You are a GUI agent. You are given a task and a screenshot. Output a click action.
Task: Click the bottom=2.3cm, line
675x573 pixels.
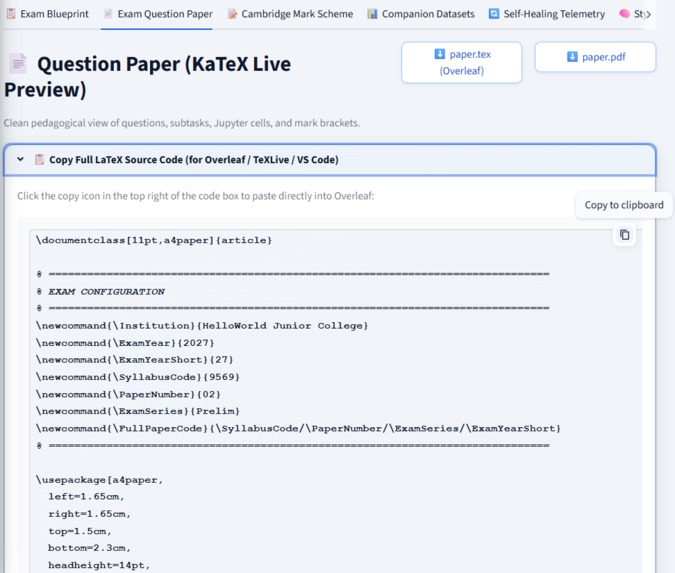pos(90,548)
